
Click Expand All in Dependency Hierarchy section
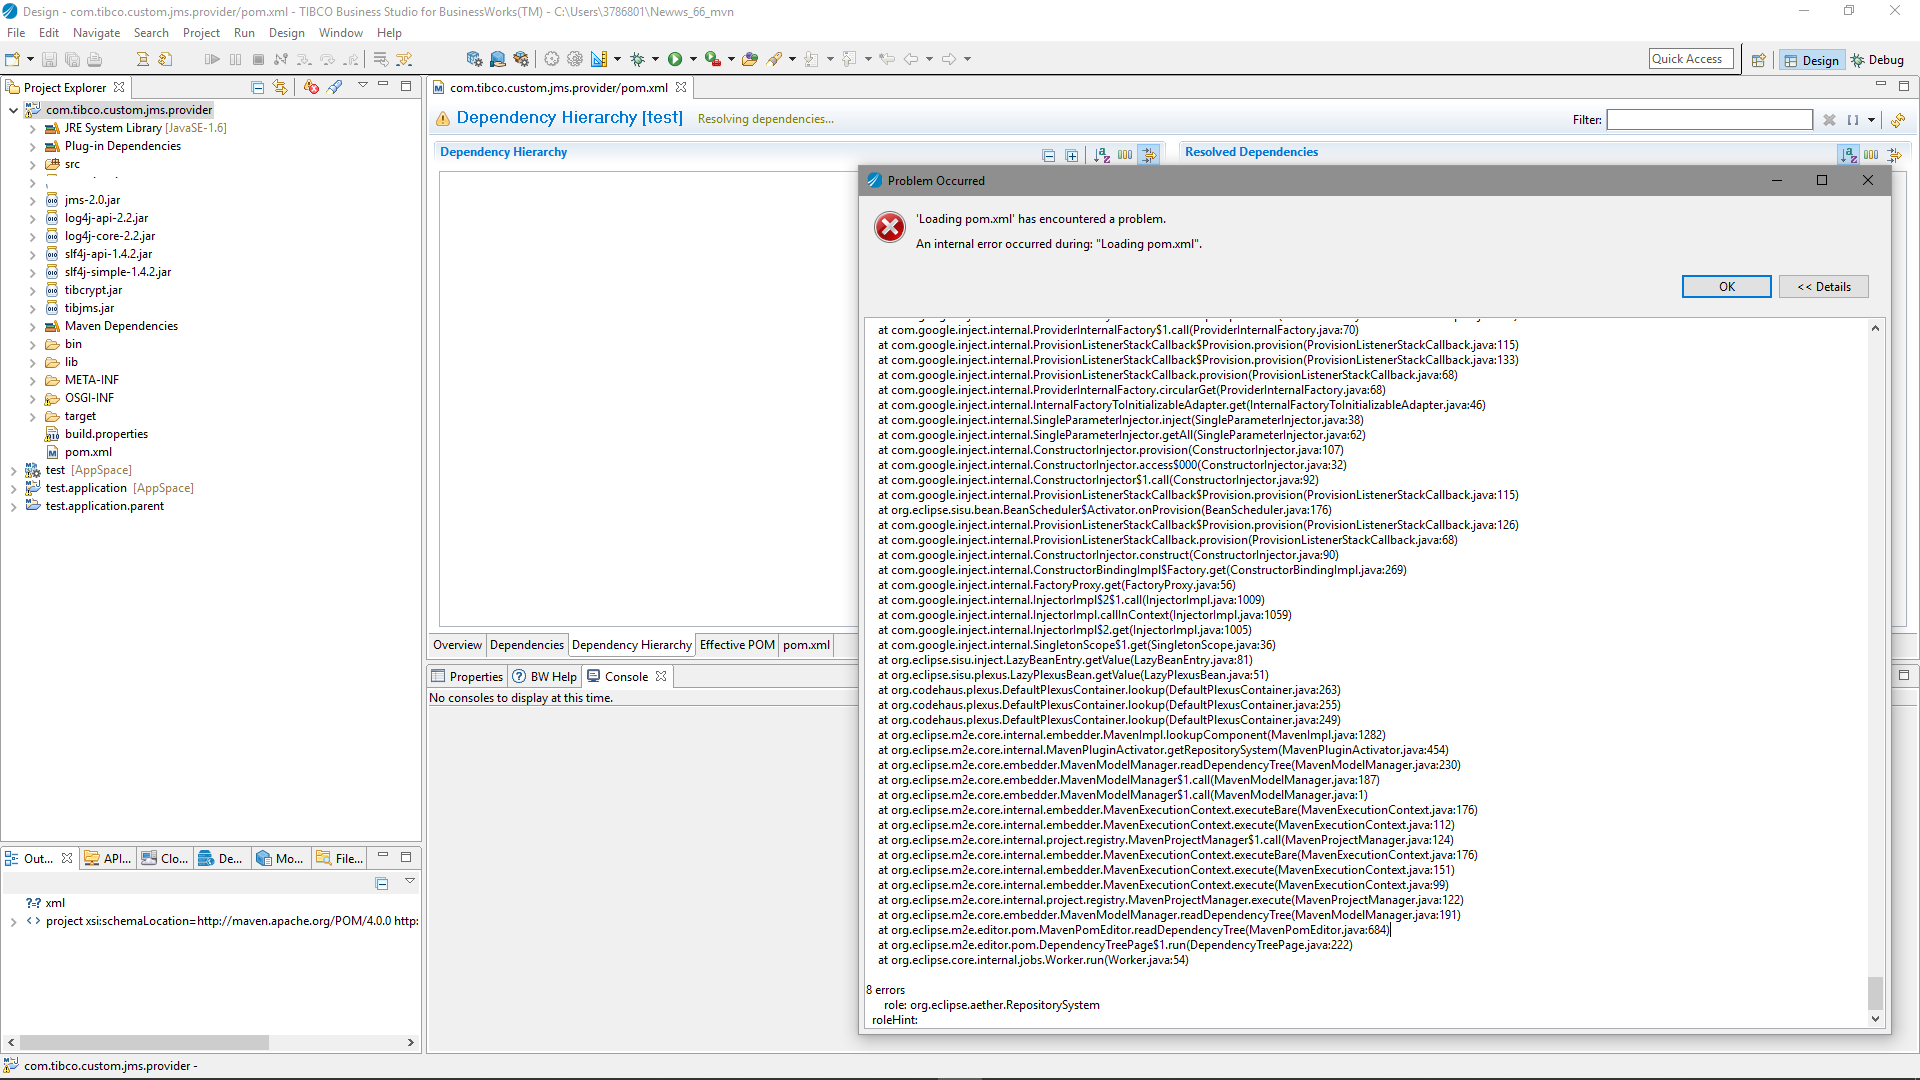tap(1072, 155)
